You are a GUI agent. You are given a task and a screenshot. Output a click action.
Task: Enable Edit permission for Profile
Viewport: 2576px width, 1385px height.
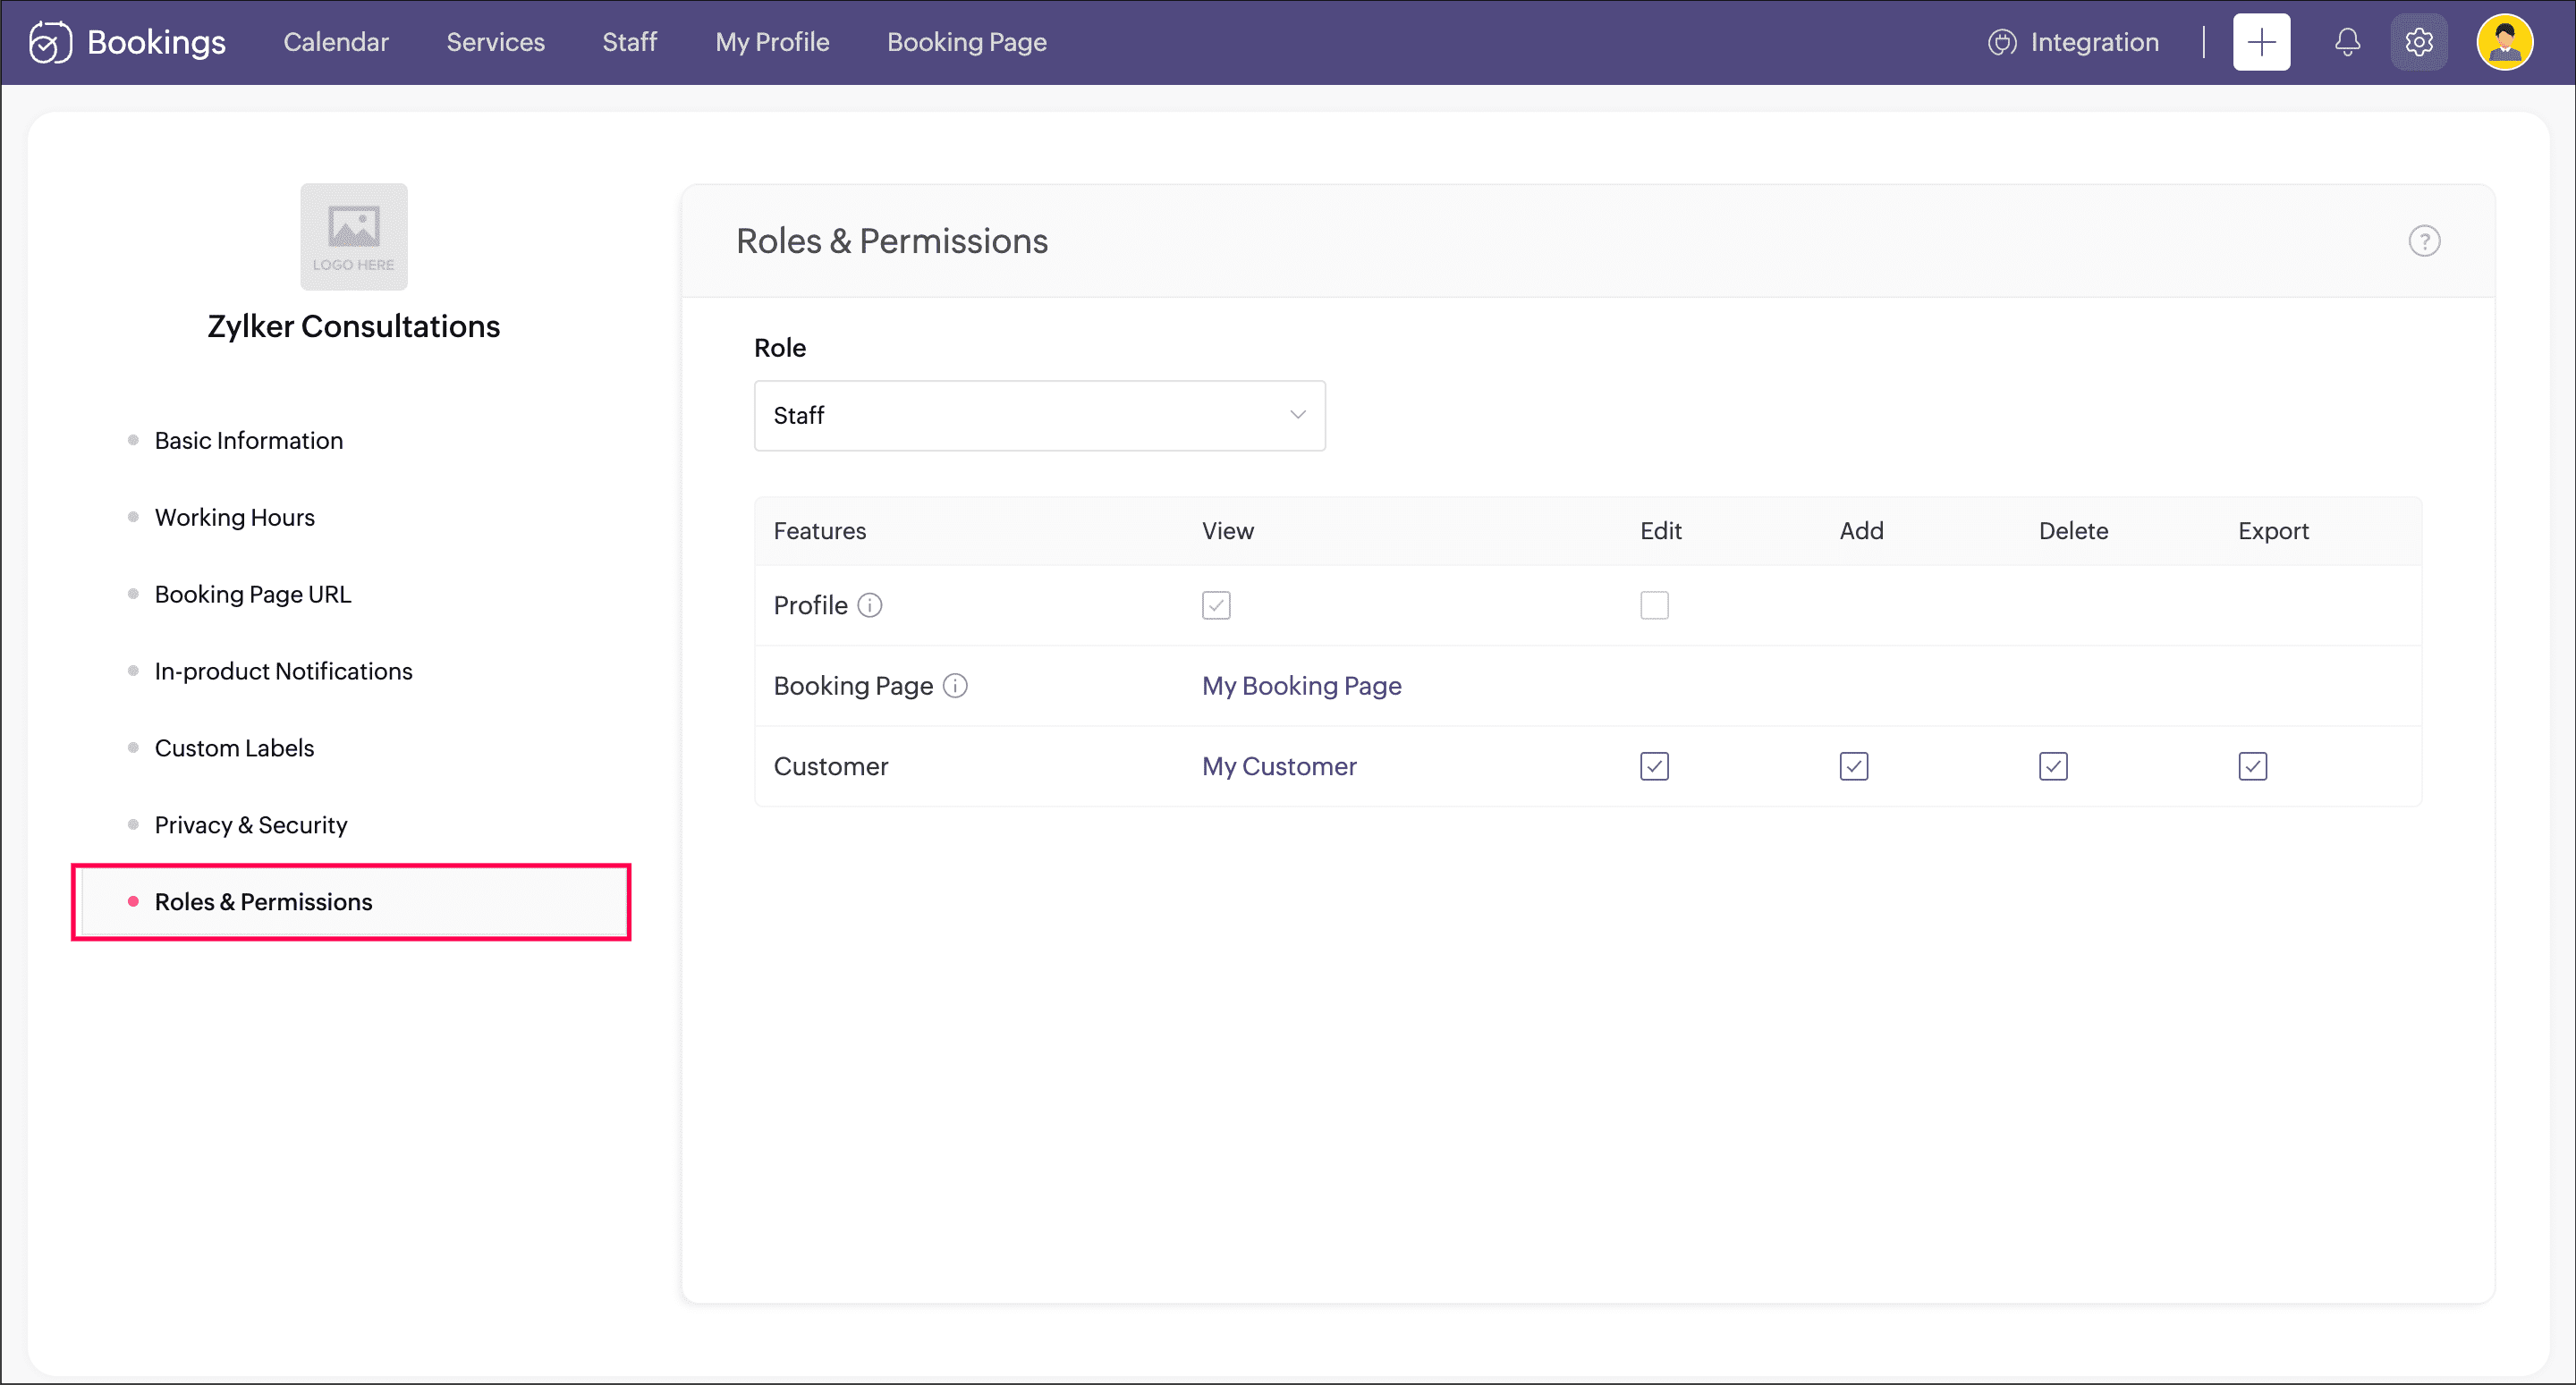tap(1654, 605)
